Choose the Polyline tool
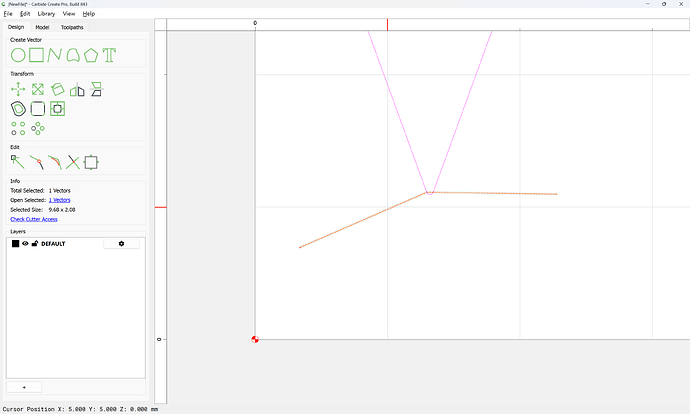This screenshot has width=690, height=414. tap(55, 55)
